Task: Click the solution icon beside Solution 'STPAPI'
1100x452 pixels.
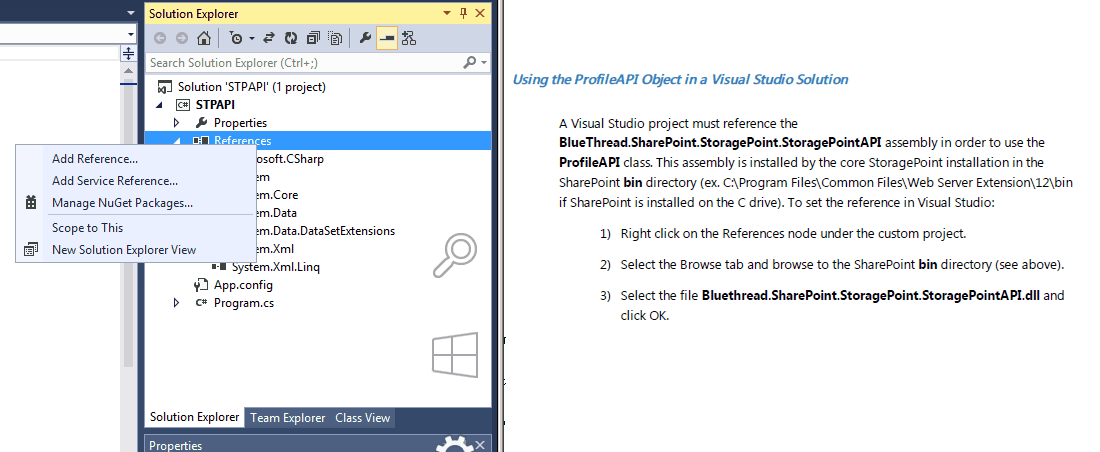Action: click(x=165, y=87)
